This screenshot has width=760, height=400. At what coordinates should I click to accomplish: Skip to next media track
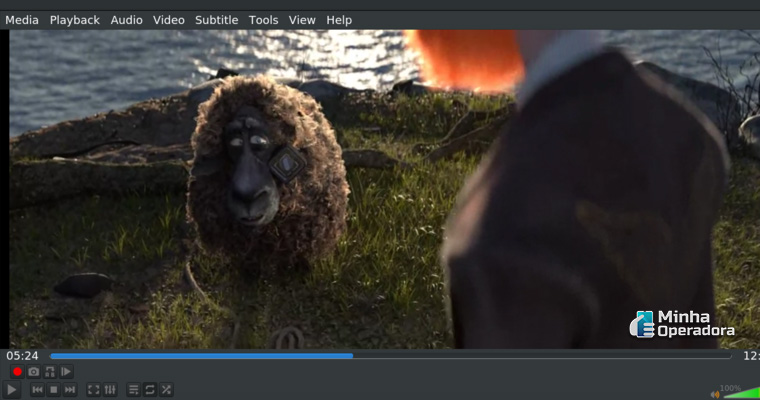(70, 390)
